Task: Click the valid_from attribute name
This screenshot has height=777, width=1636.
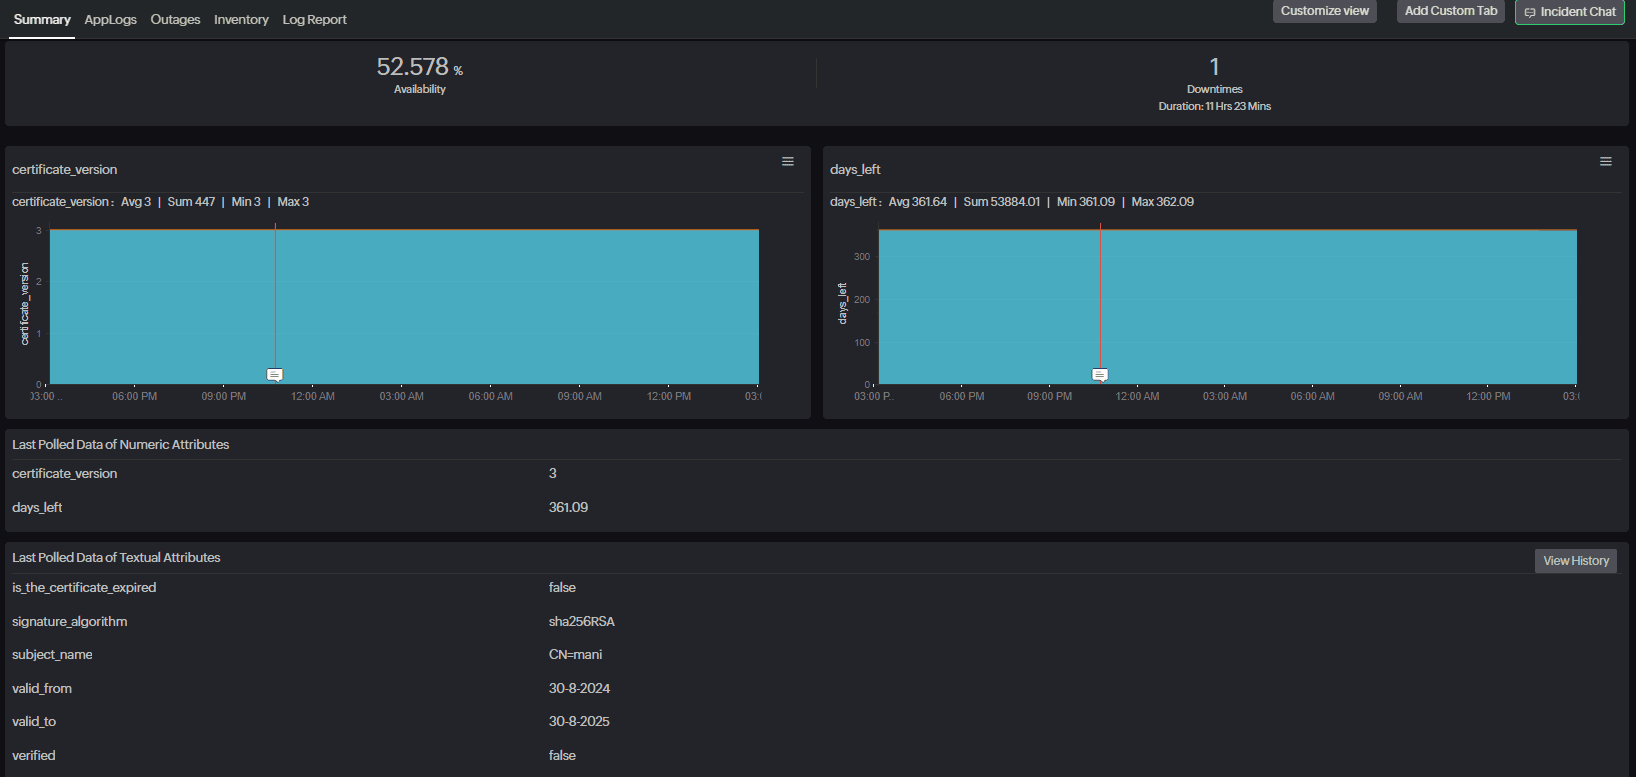Action: [42, 689]
